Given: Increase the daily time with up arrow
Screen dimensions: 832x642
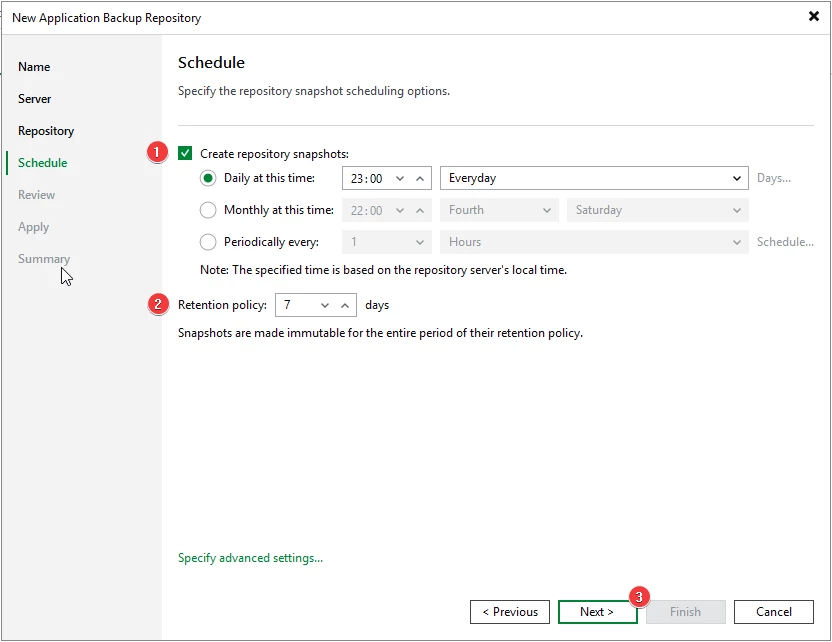Looking at the screenshot, I should [420, 179].
